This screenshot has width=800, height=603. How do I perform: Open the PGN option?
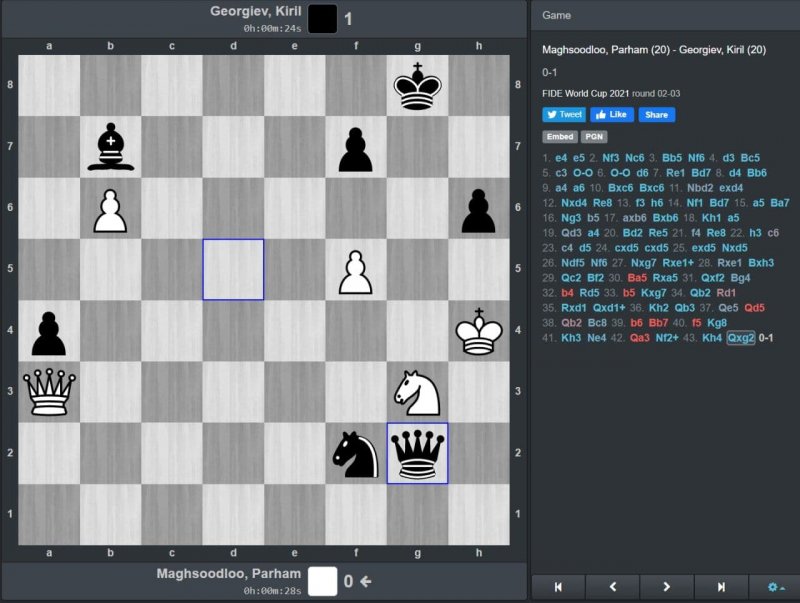(x=594, y=137)
